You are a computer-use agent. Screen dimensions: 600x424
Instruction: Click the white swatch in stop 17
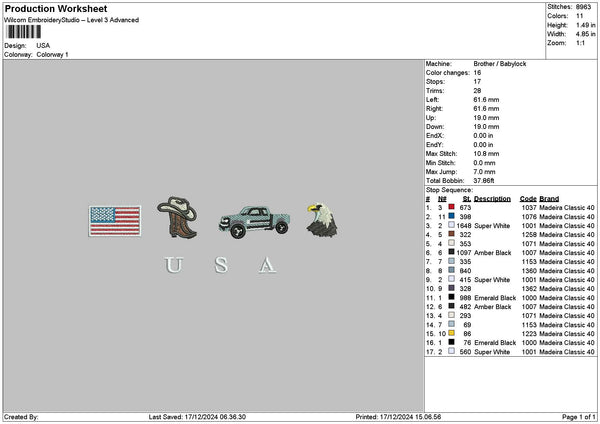[x=452, y=351]
